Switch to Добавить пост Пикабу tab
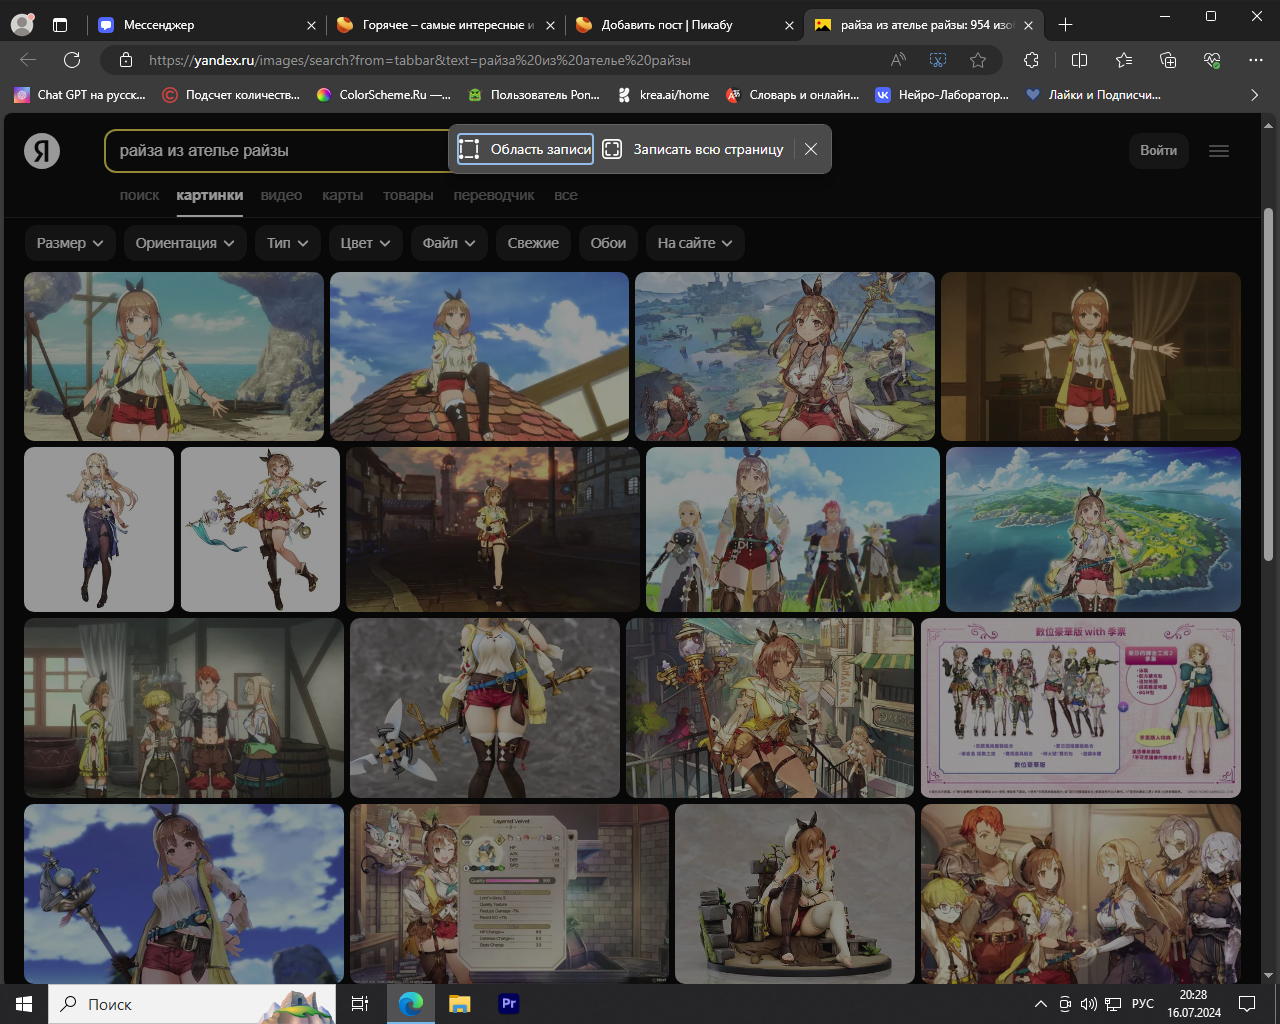 (667, 25)
